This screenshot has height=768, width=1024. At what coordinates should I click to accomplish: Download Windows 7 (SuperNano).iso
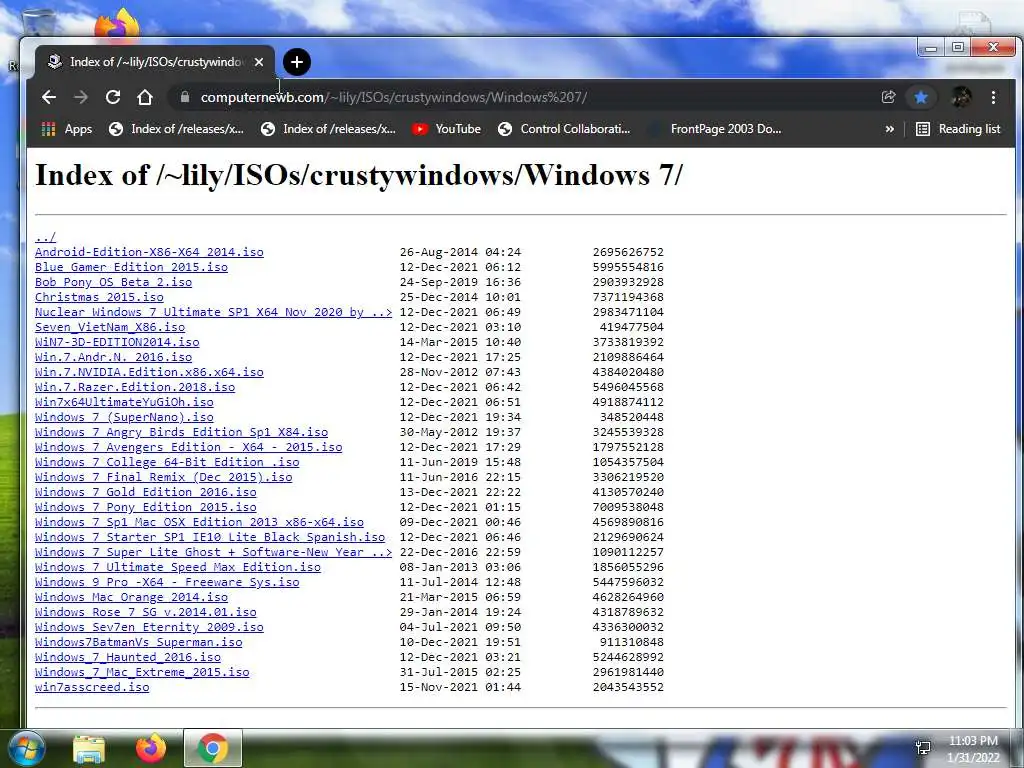(124, 417)
